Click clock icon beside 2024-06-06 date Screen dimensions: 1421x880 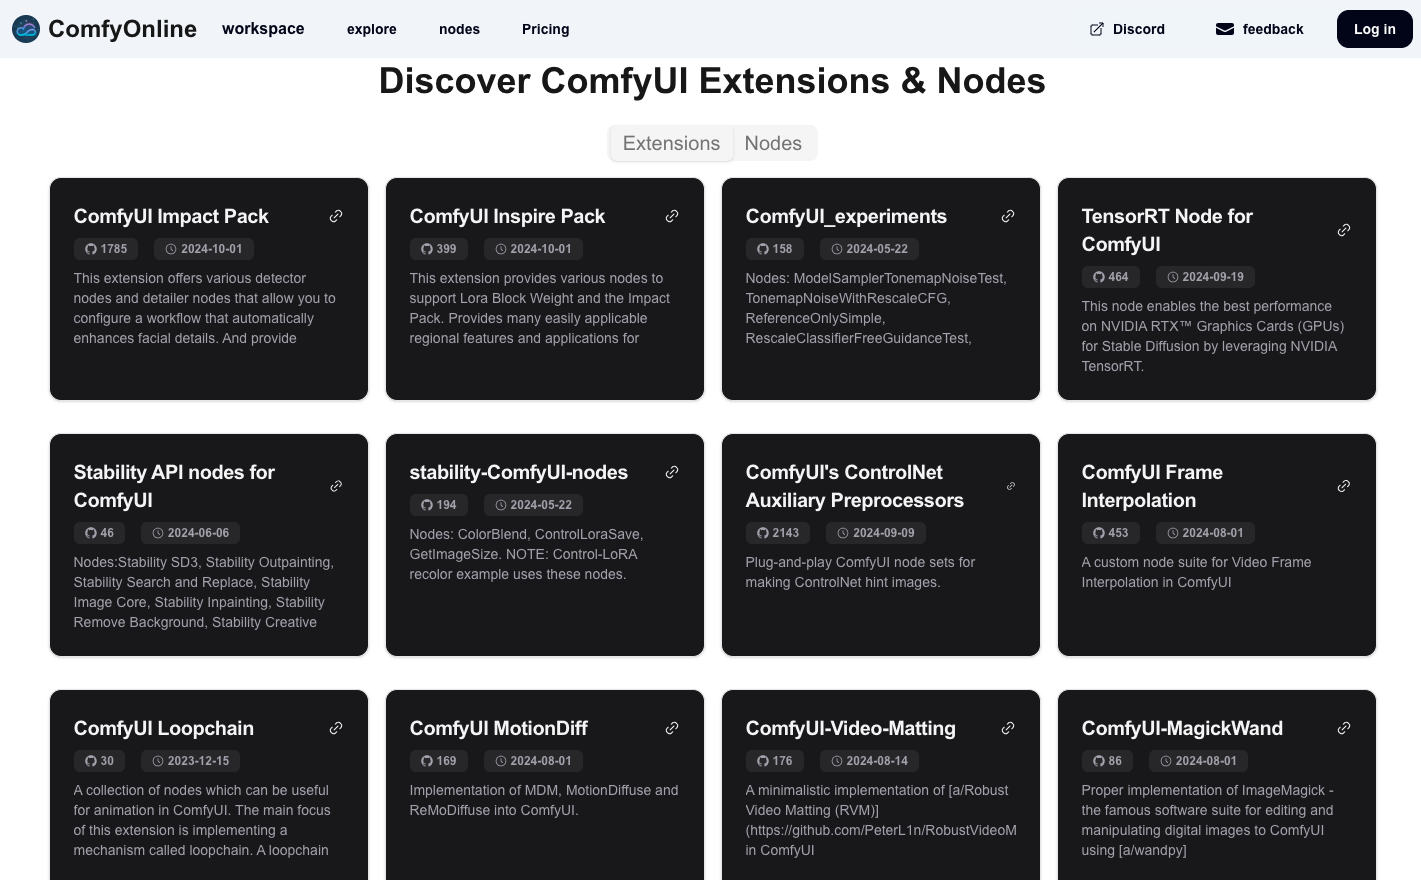tap(158, 533)
